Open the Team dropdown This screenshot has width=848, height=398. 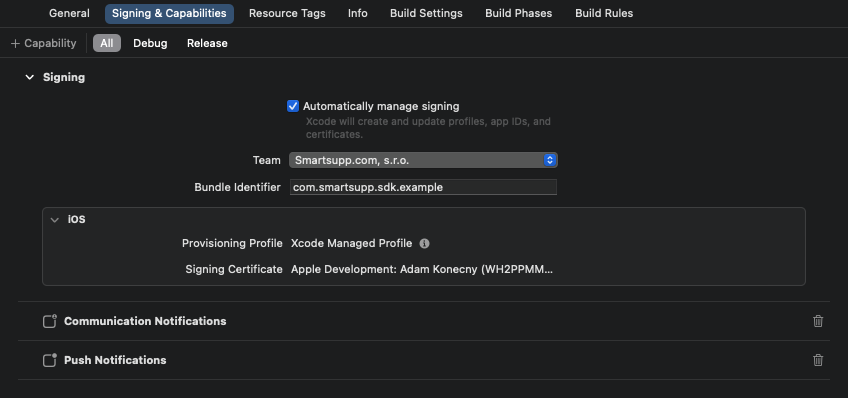(423, 160)
